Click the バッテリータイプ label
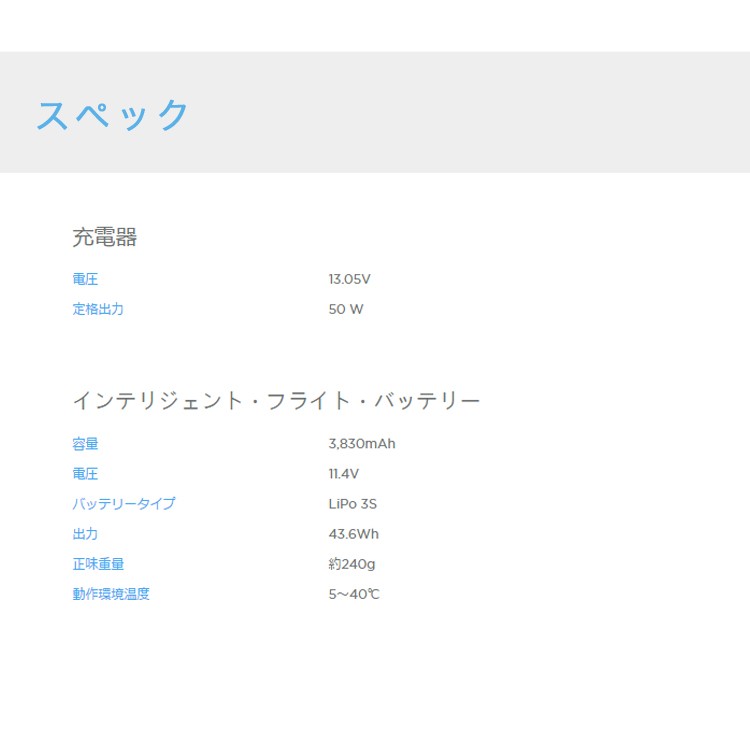The width and height of the screenshot is (750, 750). (124, 504)
